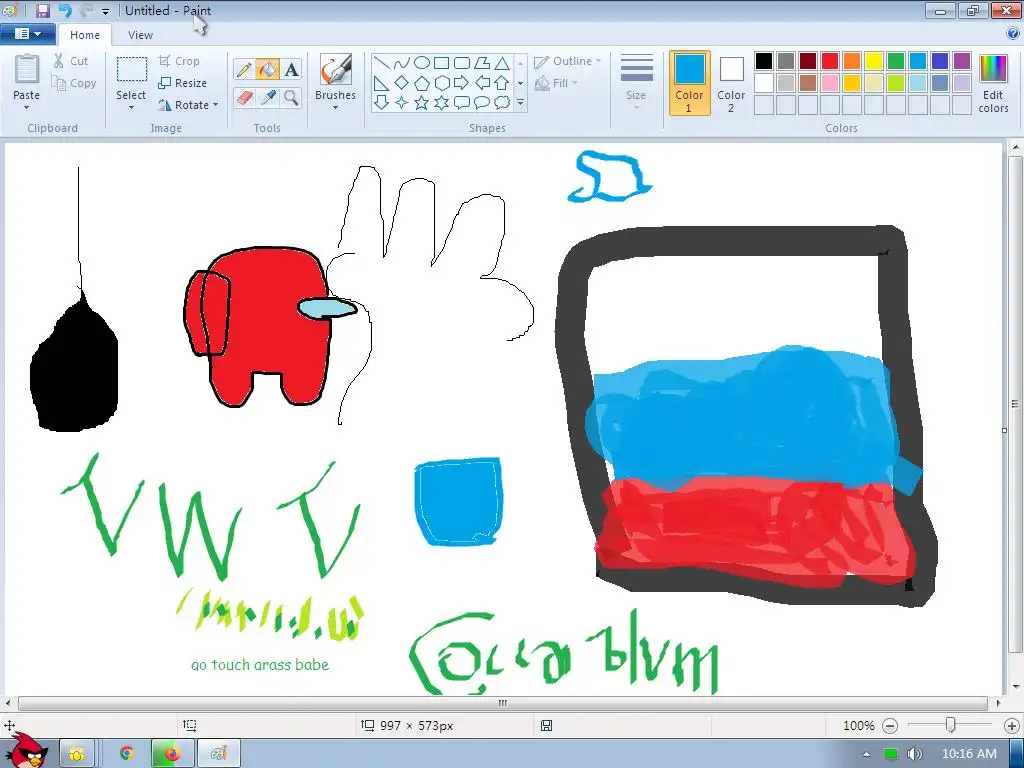Open the Select dropdown arrow
The image size is (1024, 768).
[x=131, y=108]
